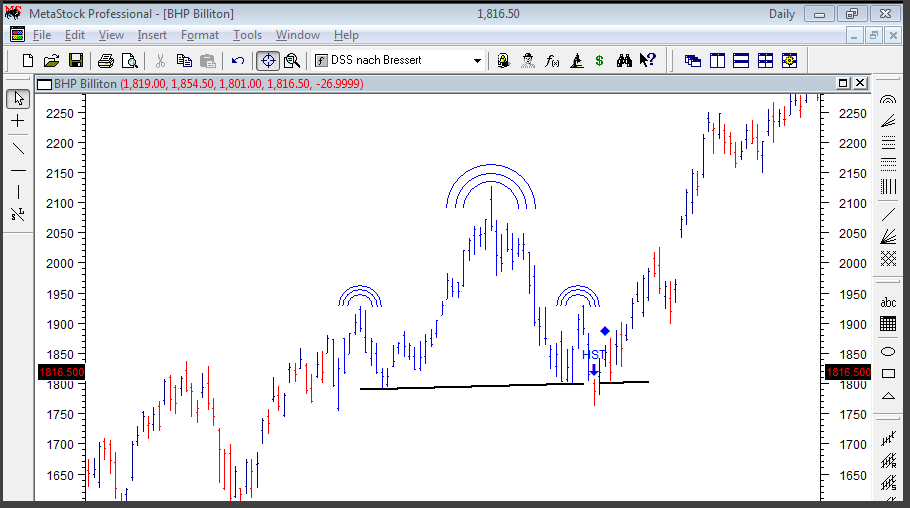Maximize the BHP Billiton chart window
This screenshot has width=910, height=508.
click(x=843, y=83)
